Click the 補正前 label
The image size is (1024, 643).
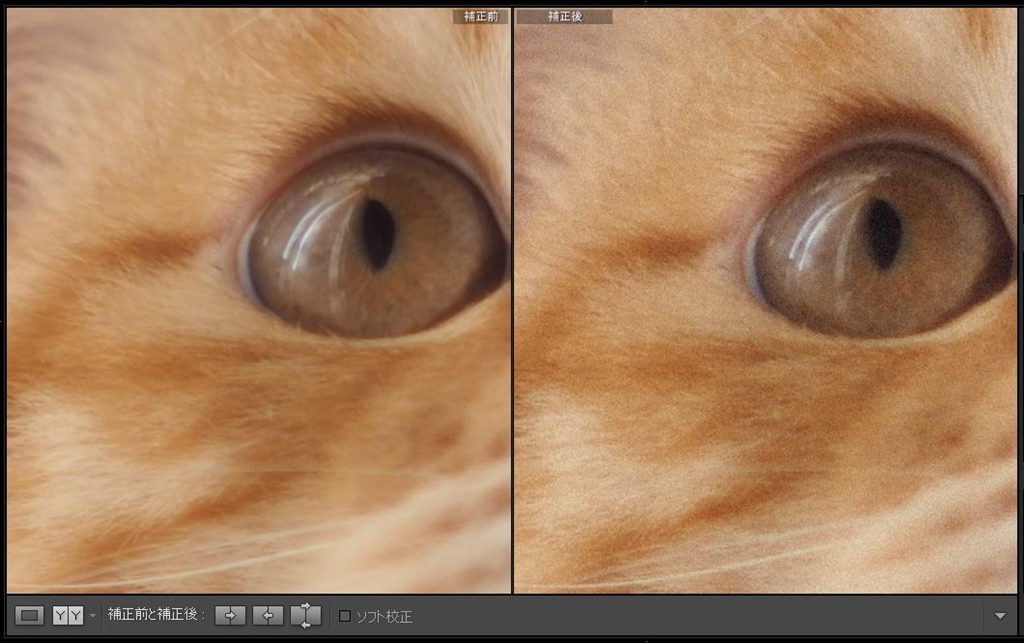tap(481, 16)
